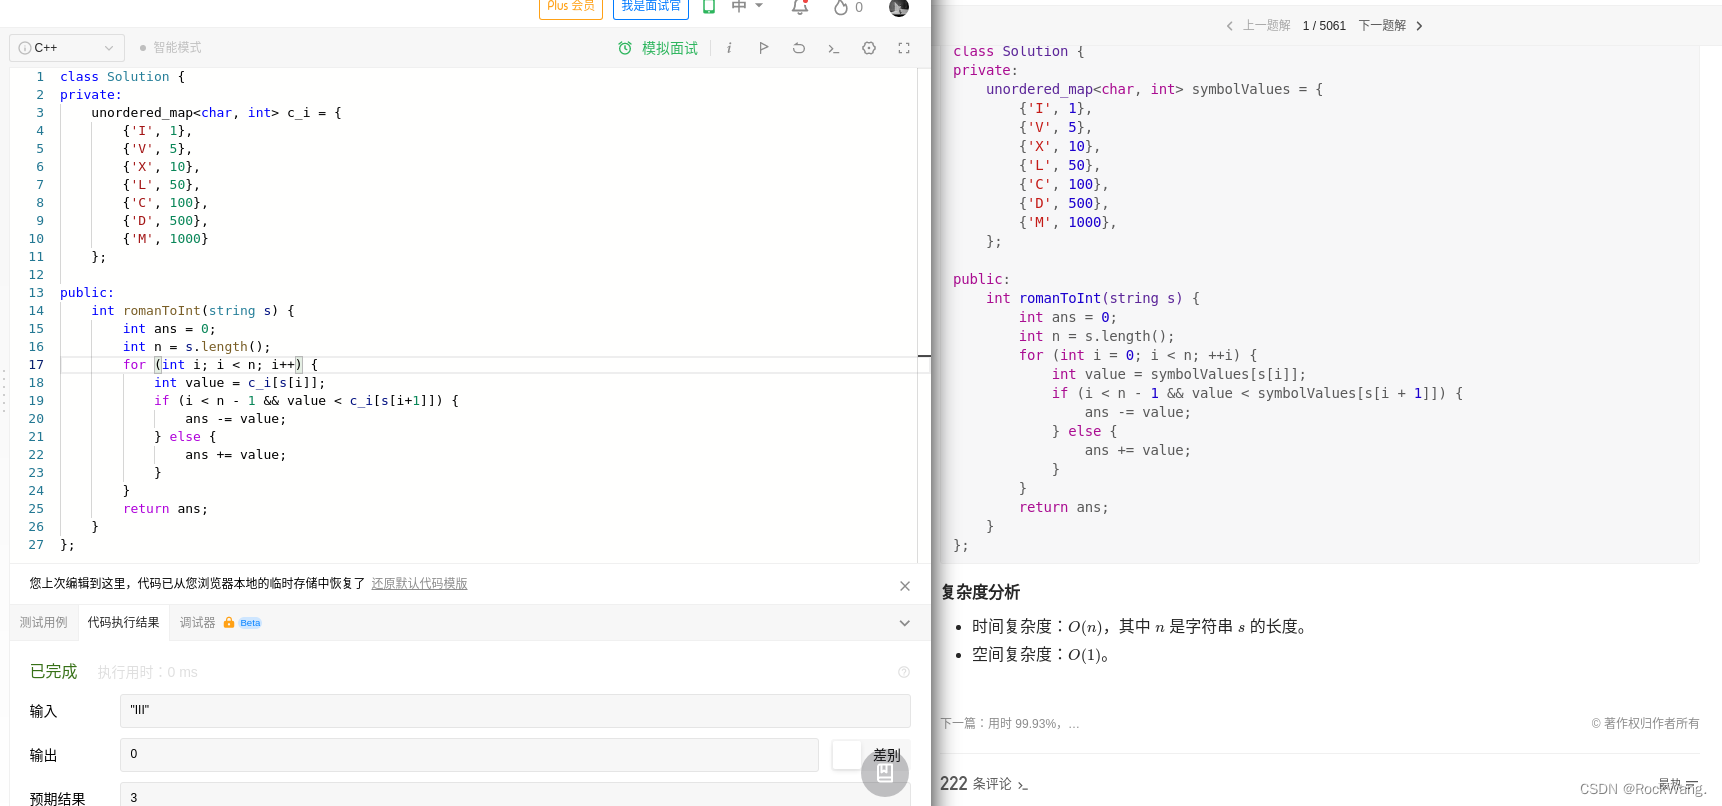The image size is (1722, 806).
Task: Open the editor info icon
Action: 729,48
